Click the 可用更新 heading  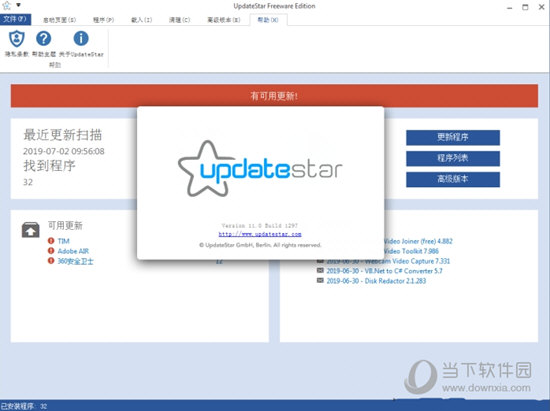click(65, 225)
